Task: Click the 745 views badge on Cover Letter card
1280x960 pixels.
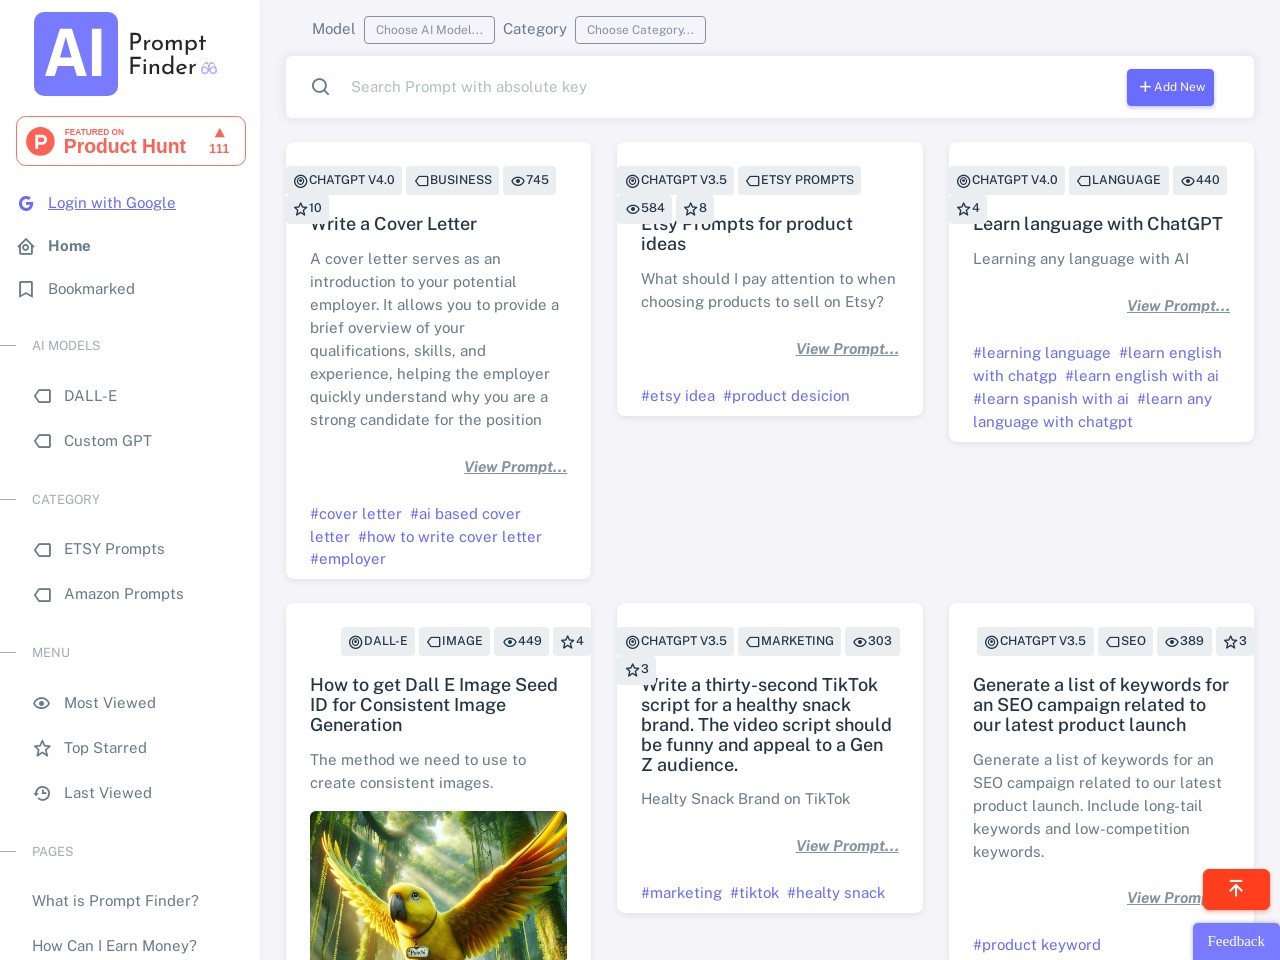Action: click(x=530, y=181)
